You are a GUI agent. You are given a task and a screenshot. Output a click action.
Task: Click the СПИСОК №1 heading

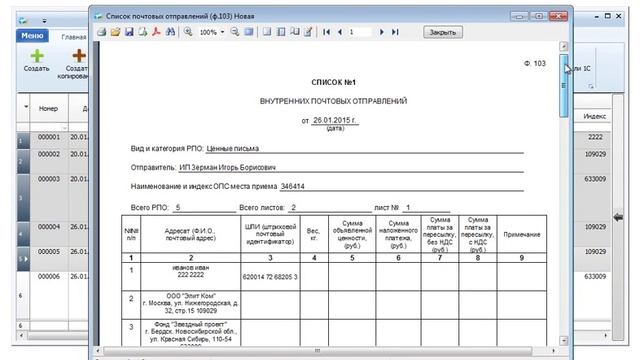[x=333, y=82]
